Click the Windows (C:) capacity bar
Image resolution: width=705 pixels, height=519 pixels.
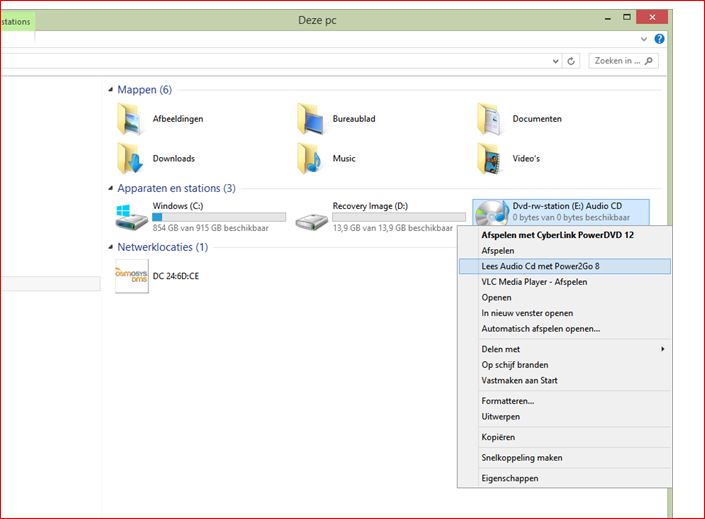(x=219, y=217)
